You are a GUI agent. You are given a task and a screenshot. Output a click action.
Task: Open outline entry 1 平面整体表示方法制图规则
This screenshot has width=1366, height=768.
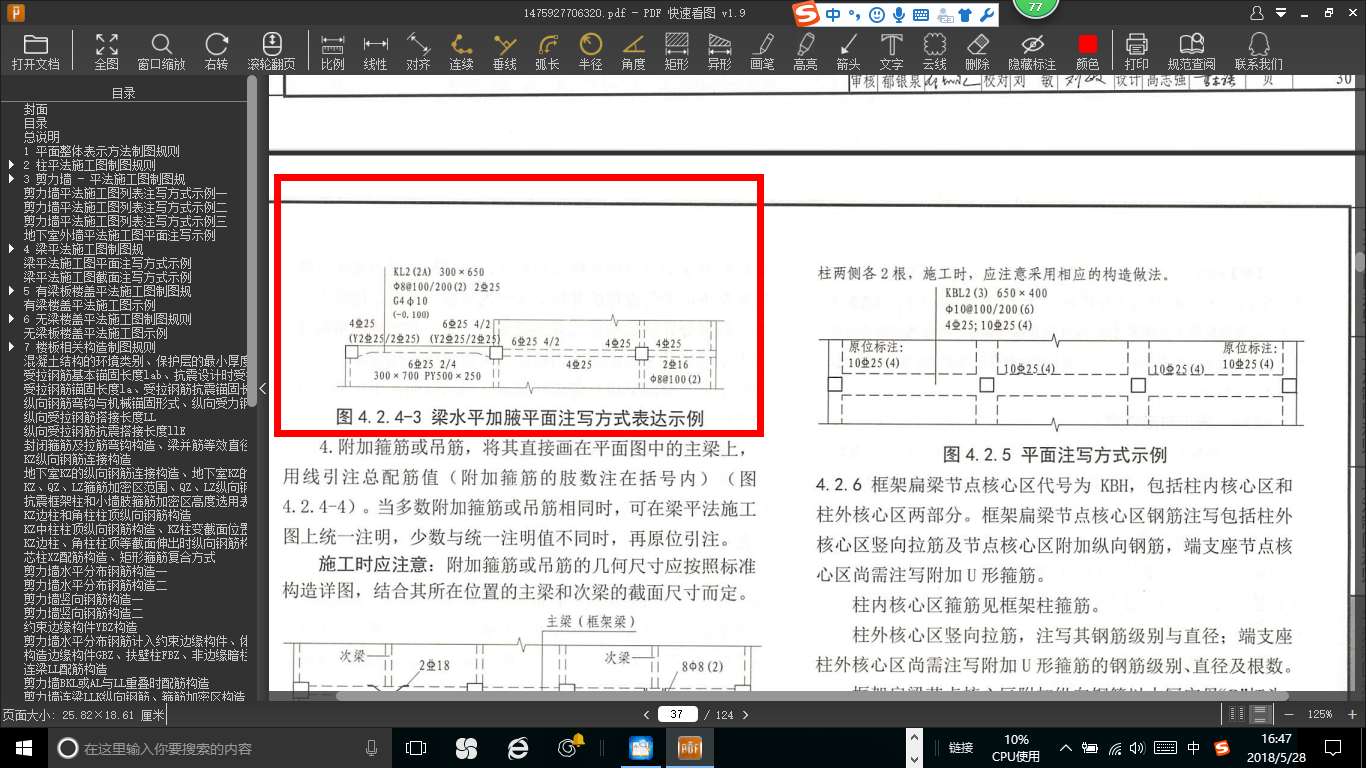(x=101, y=151)
